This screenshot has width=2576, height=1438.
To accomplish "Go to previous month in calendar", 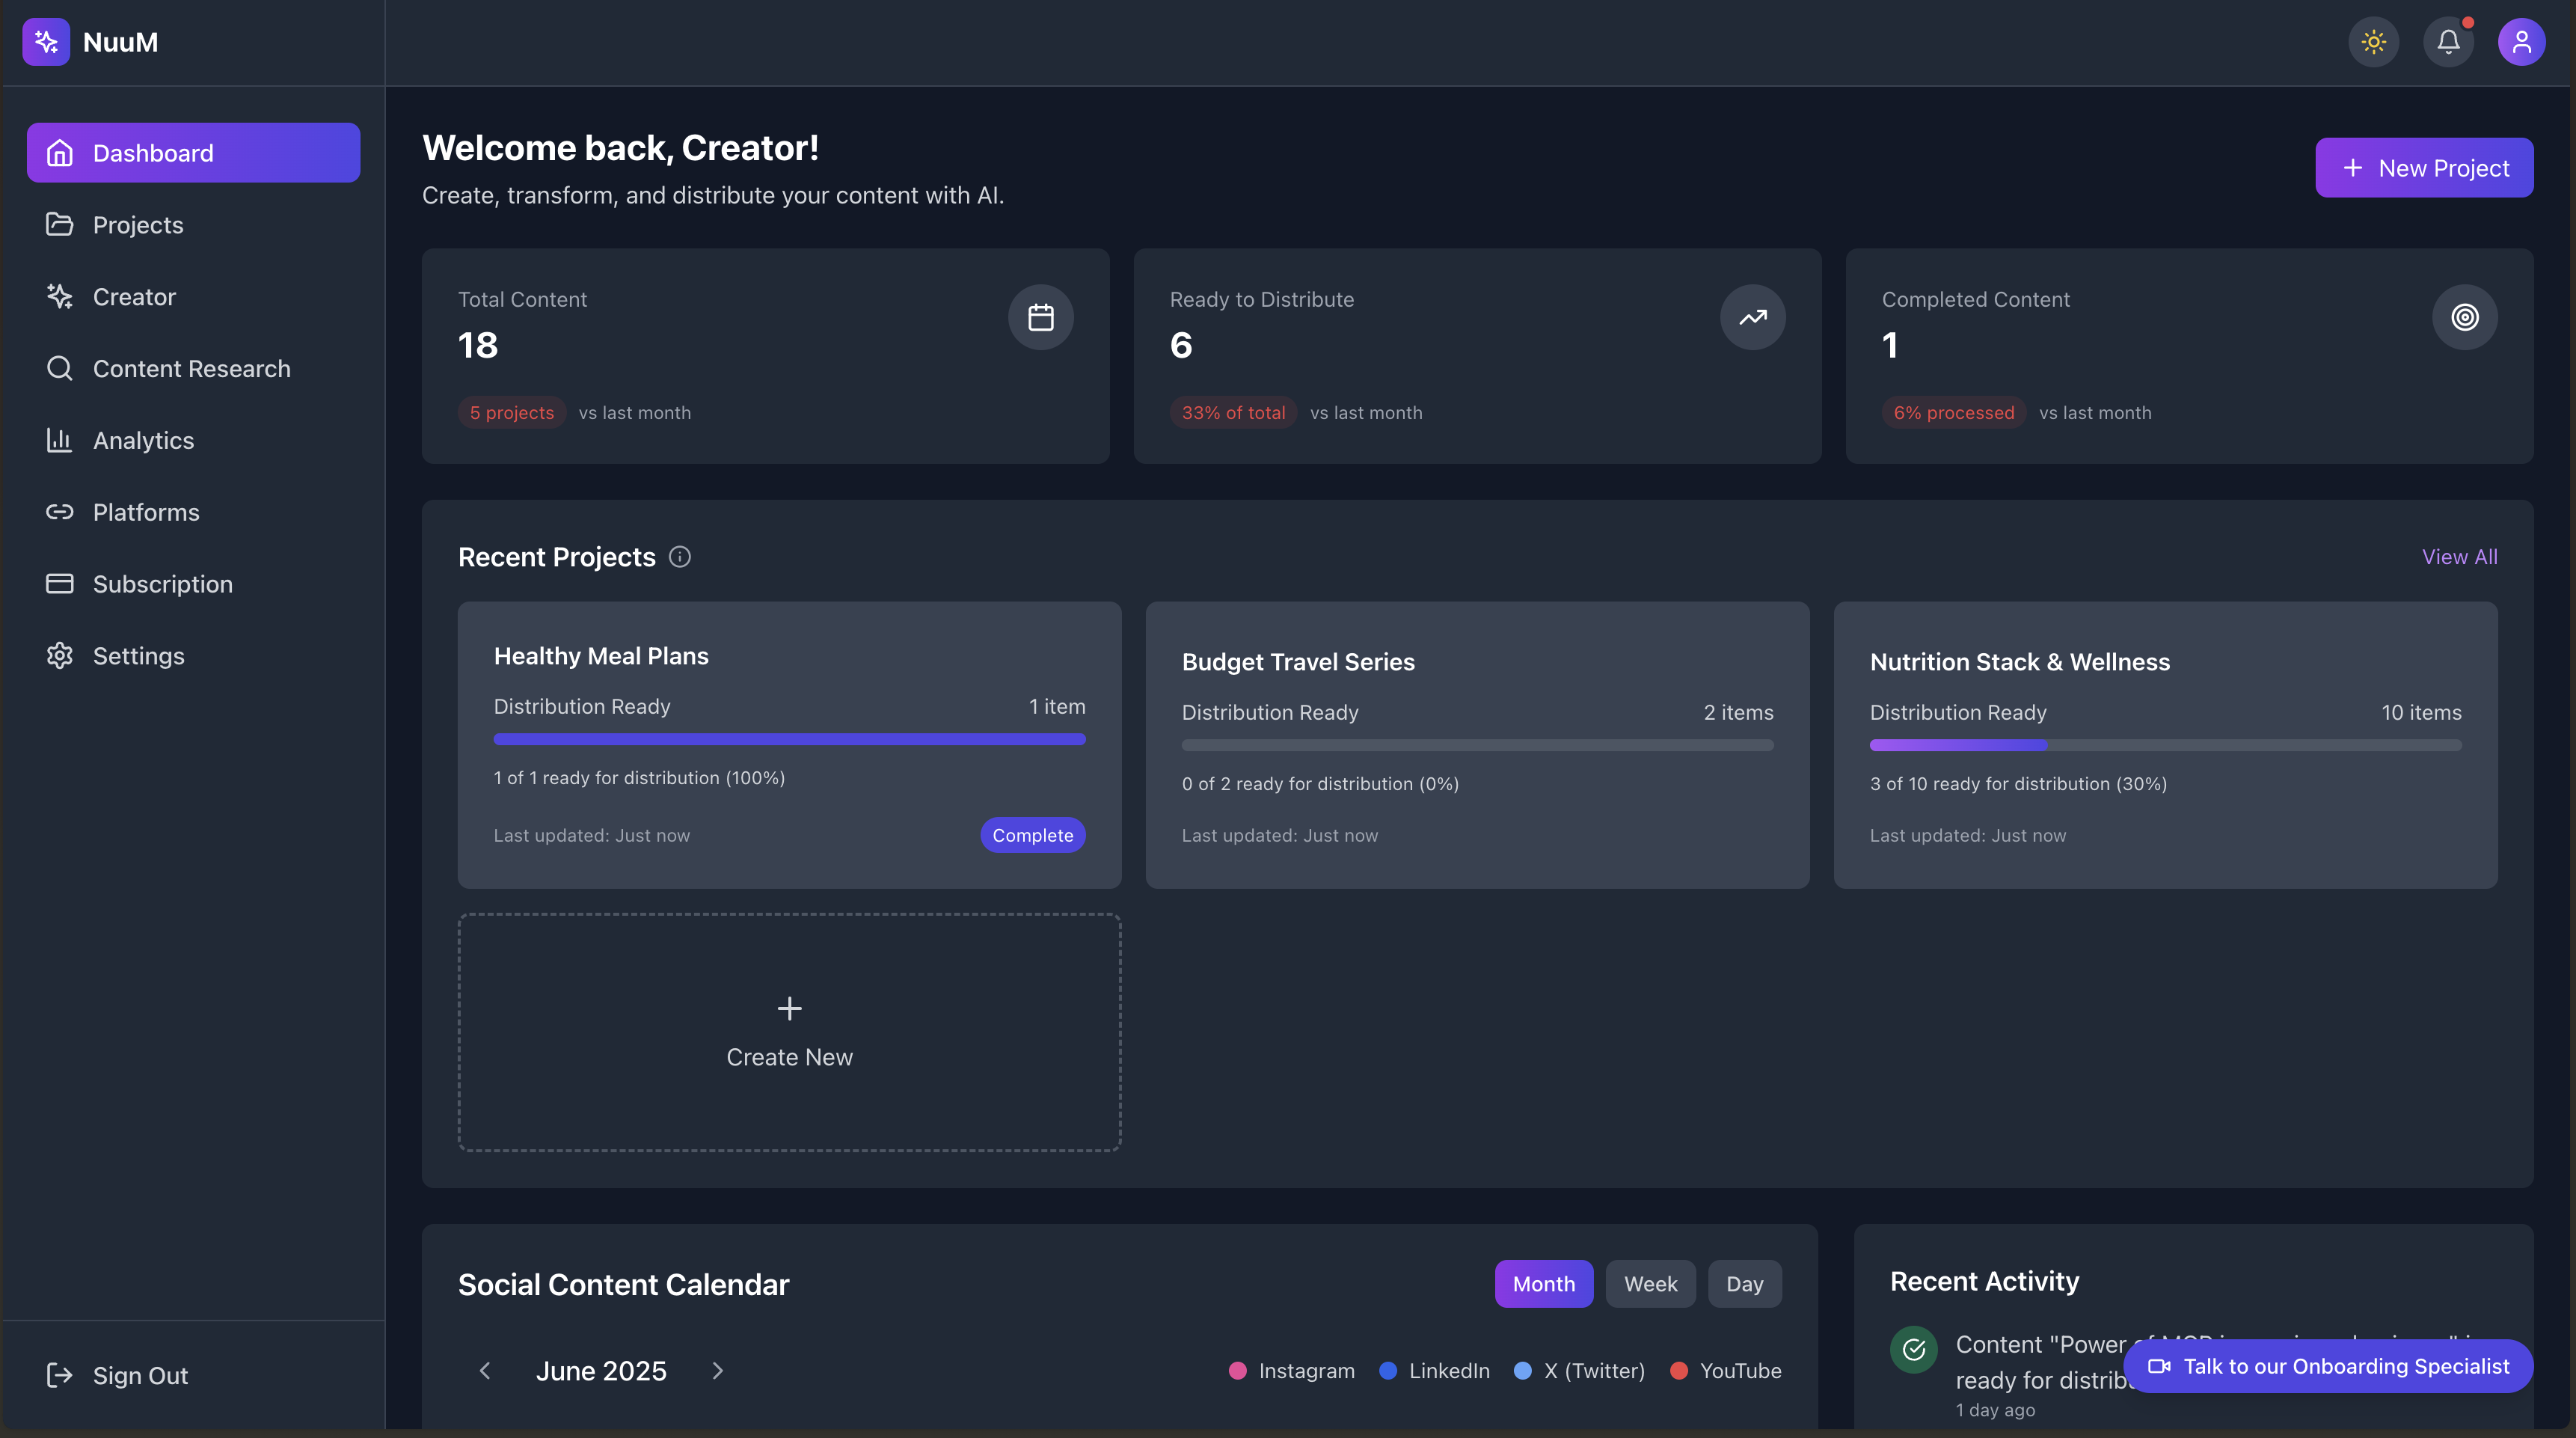I will (x=485, y=1371).
